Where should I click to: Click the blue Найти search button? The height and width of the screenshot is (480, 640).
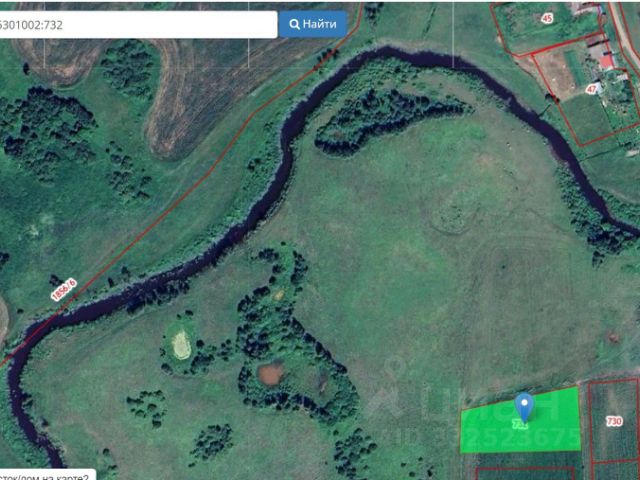tap(313, 24)
